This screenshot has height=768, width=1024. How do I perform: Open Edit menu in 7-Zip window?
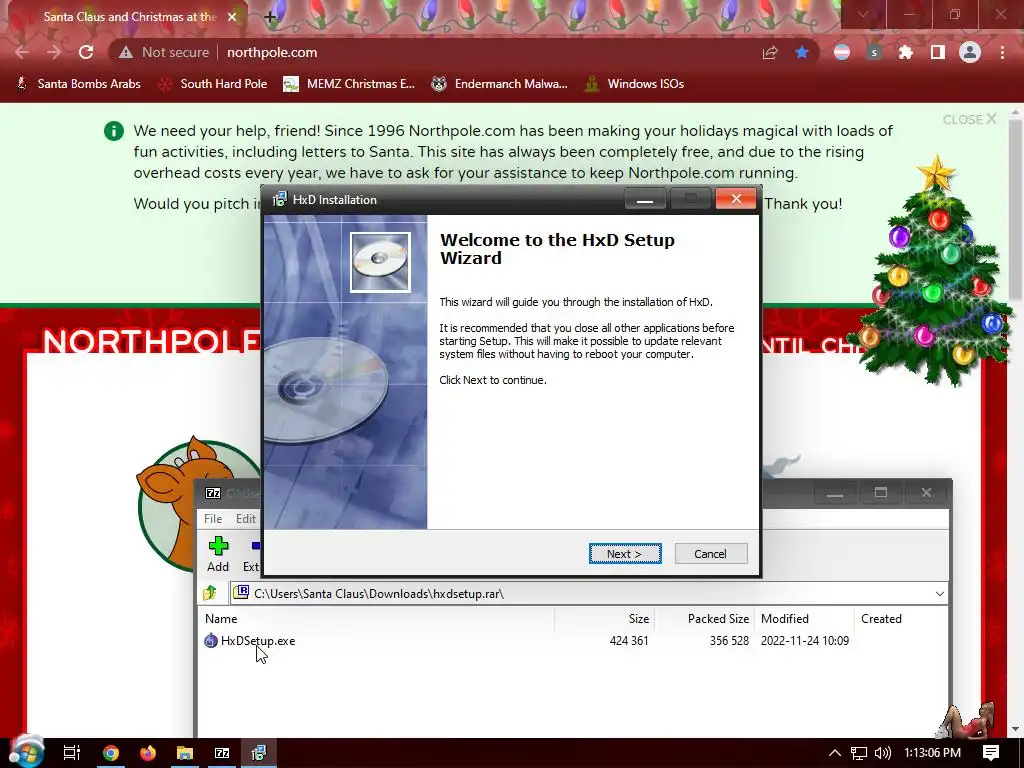point(246,519)
